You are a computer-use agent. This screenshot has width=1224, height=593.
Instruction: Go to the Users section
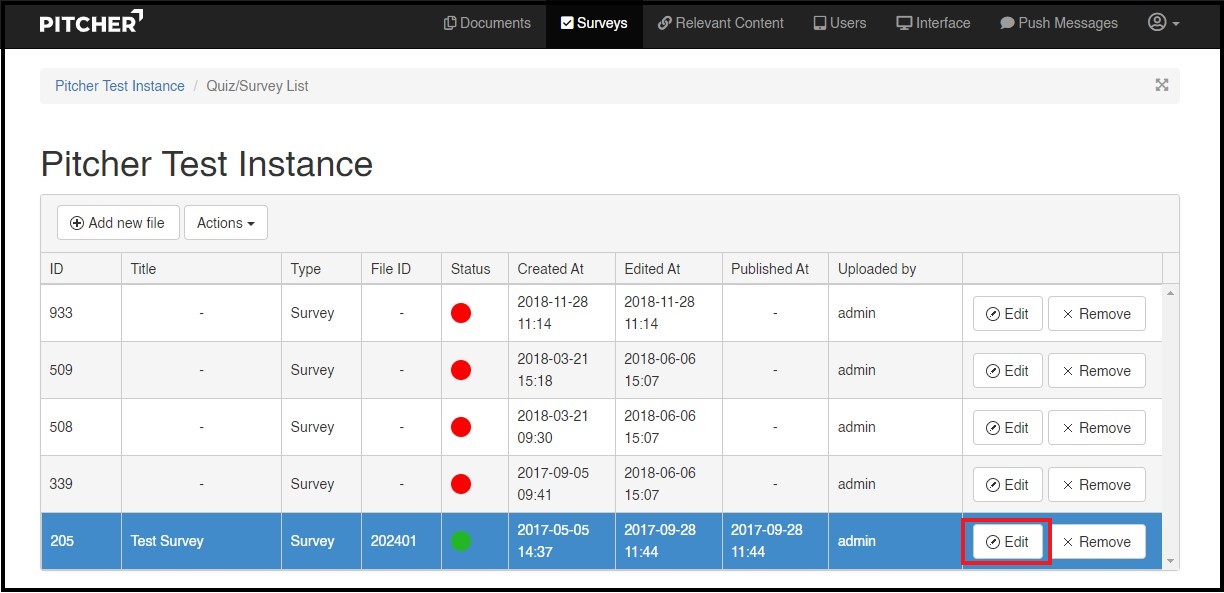click(839, 23)
